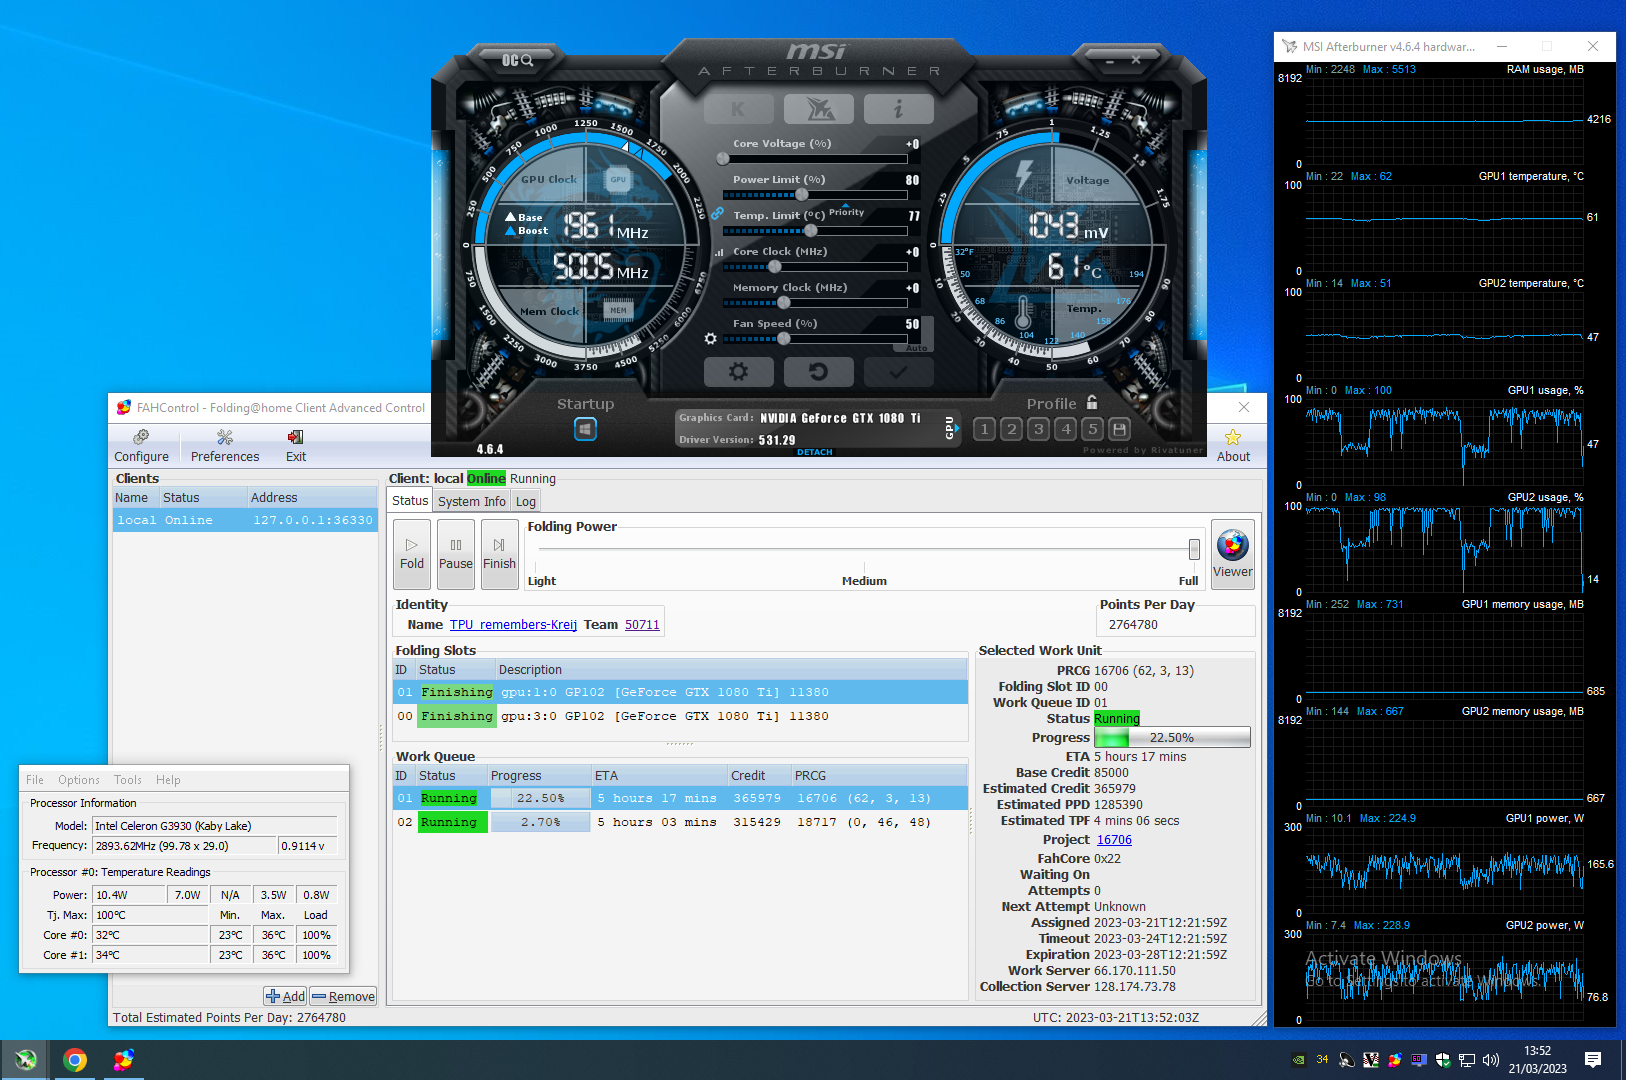The image size is (1626, 1080).
Task: Open Help menu in the temperature monitor window
Action: tap(168, 780)
